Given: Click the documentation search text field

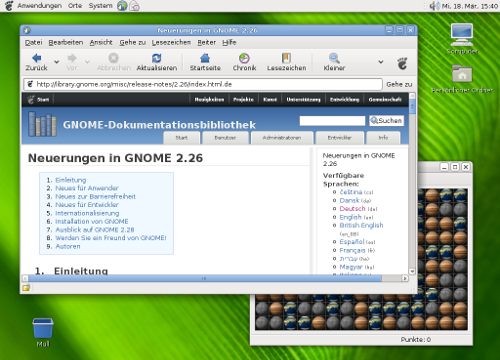Looking at the screenshot, I should [332, 121].
